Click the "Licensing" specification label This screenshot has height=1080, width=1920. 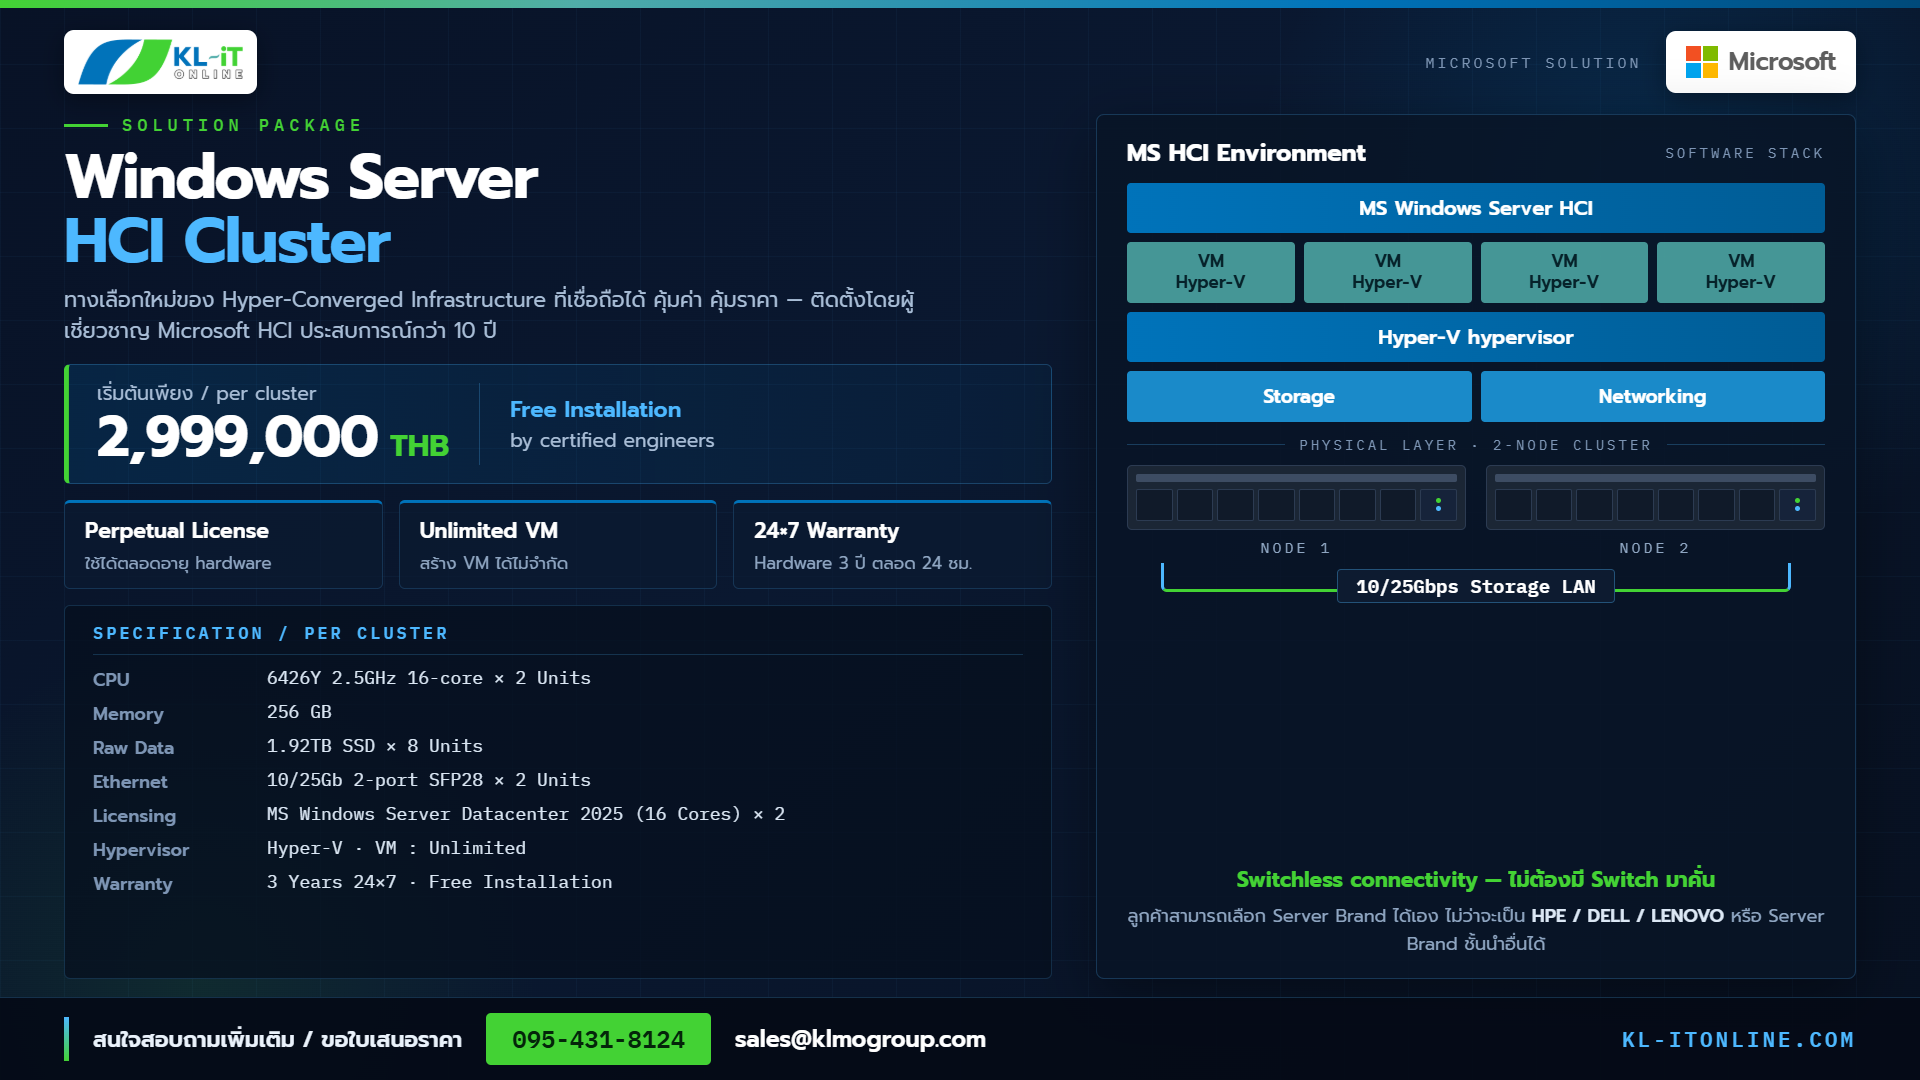[134, 815]
